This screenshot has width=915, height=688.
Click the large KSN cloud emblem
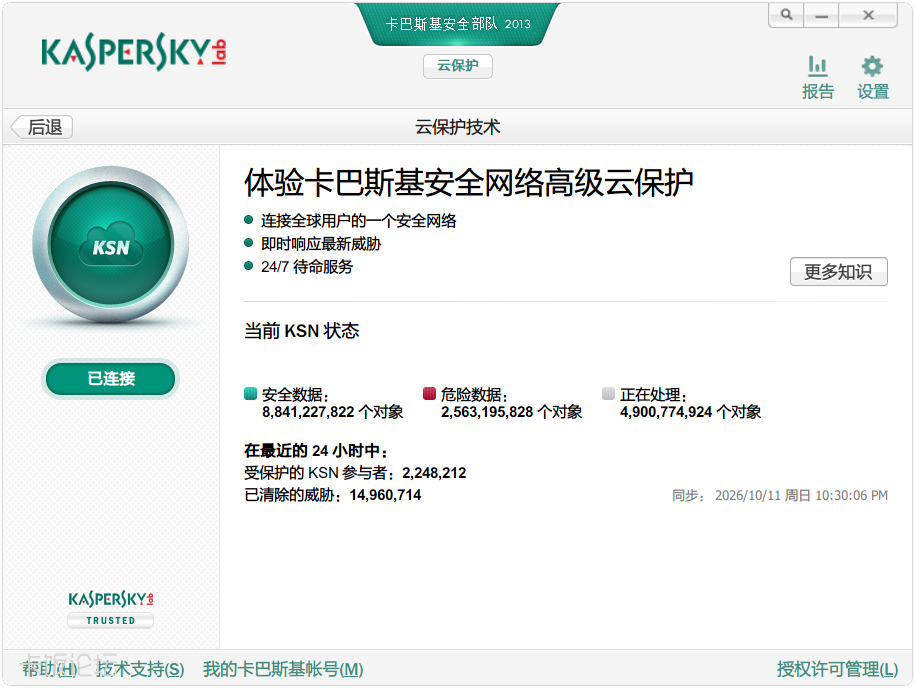pyautogui.click(x=111, y=245)
